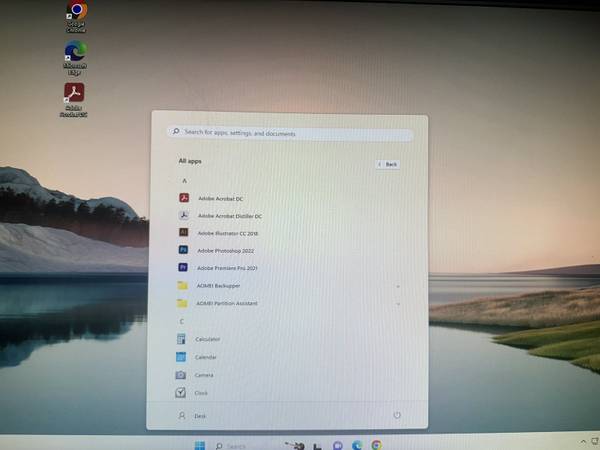Launch Adobe Acrobat Distiller DC
This screenshot has height=450, width=600.
pos(229,216)
